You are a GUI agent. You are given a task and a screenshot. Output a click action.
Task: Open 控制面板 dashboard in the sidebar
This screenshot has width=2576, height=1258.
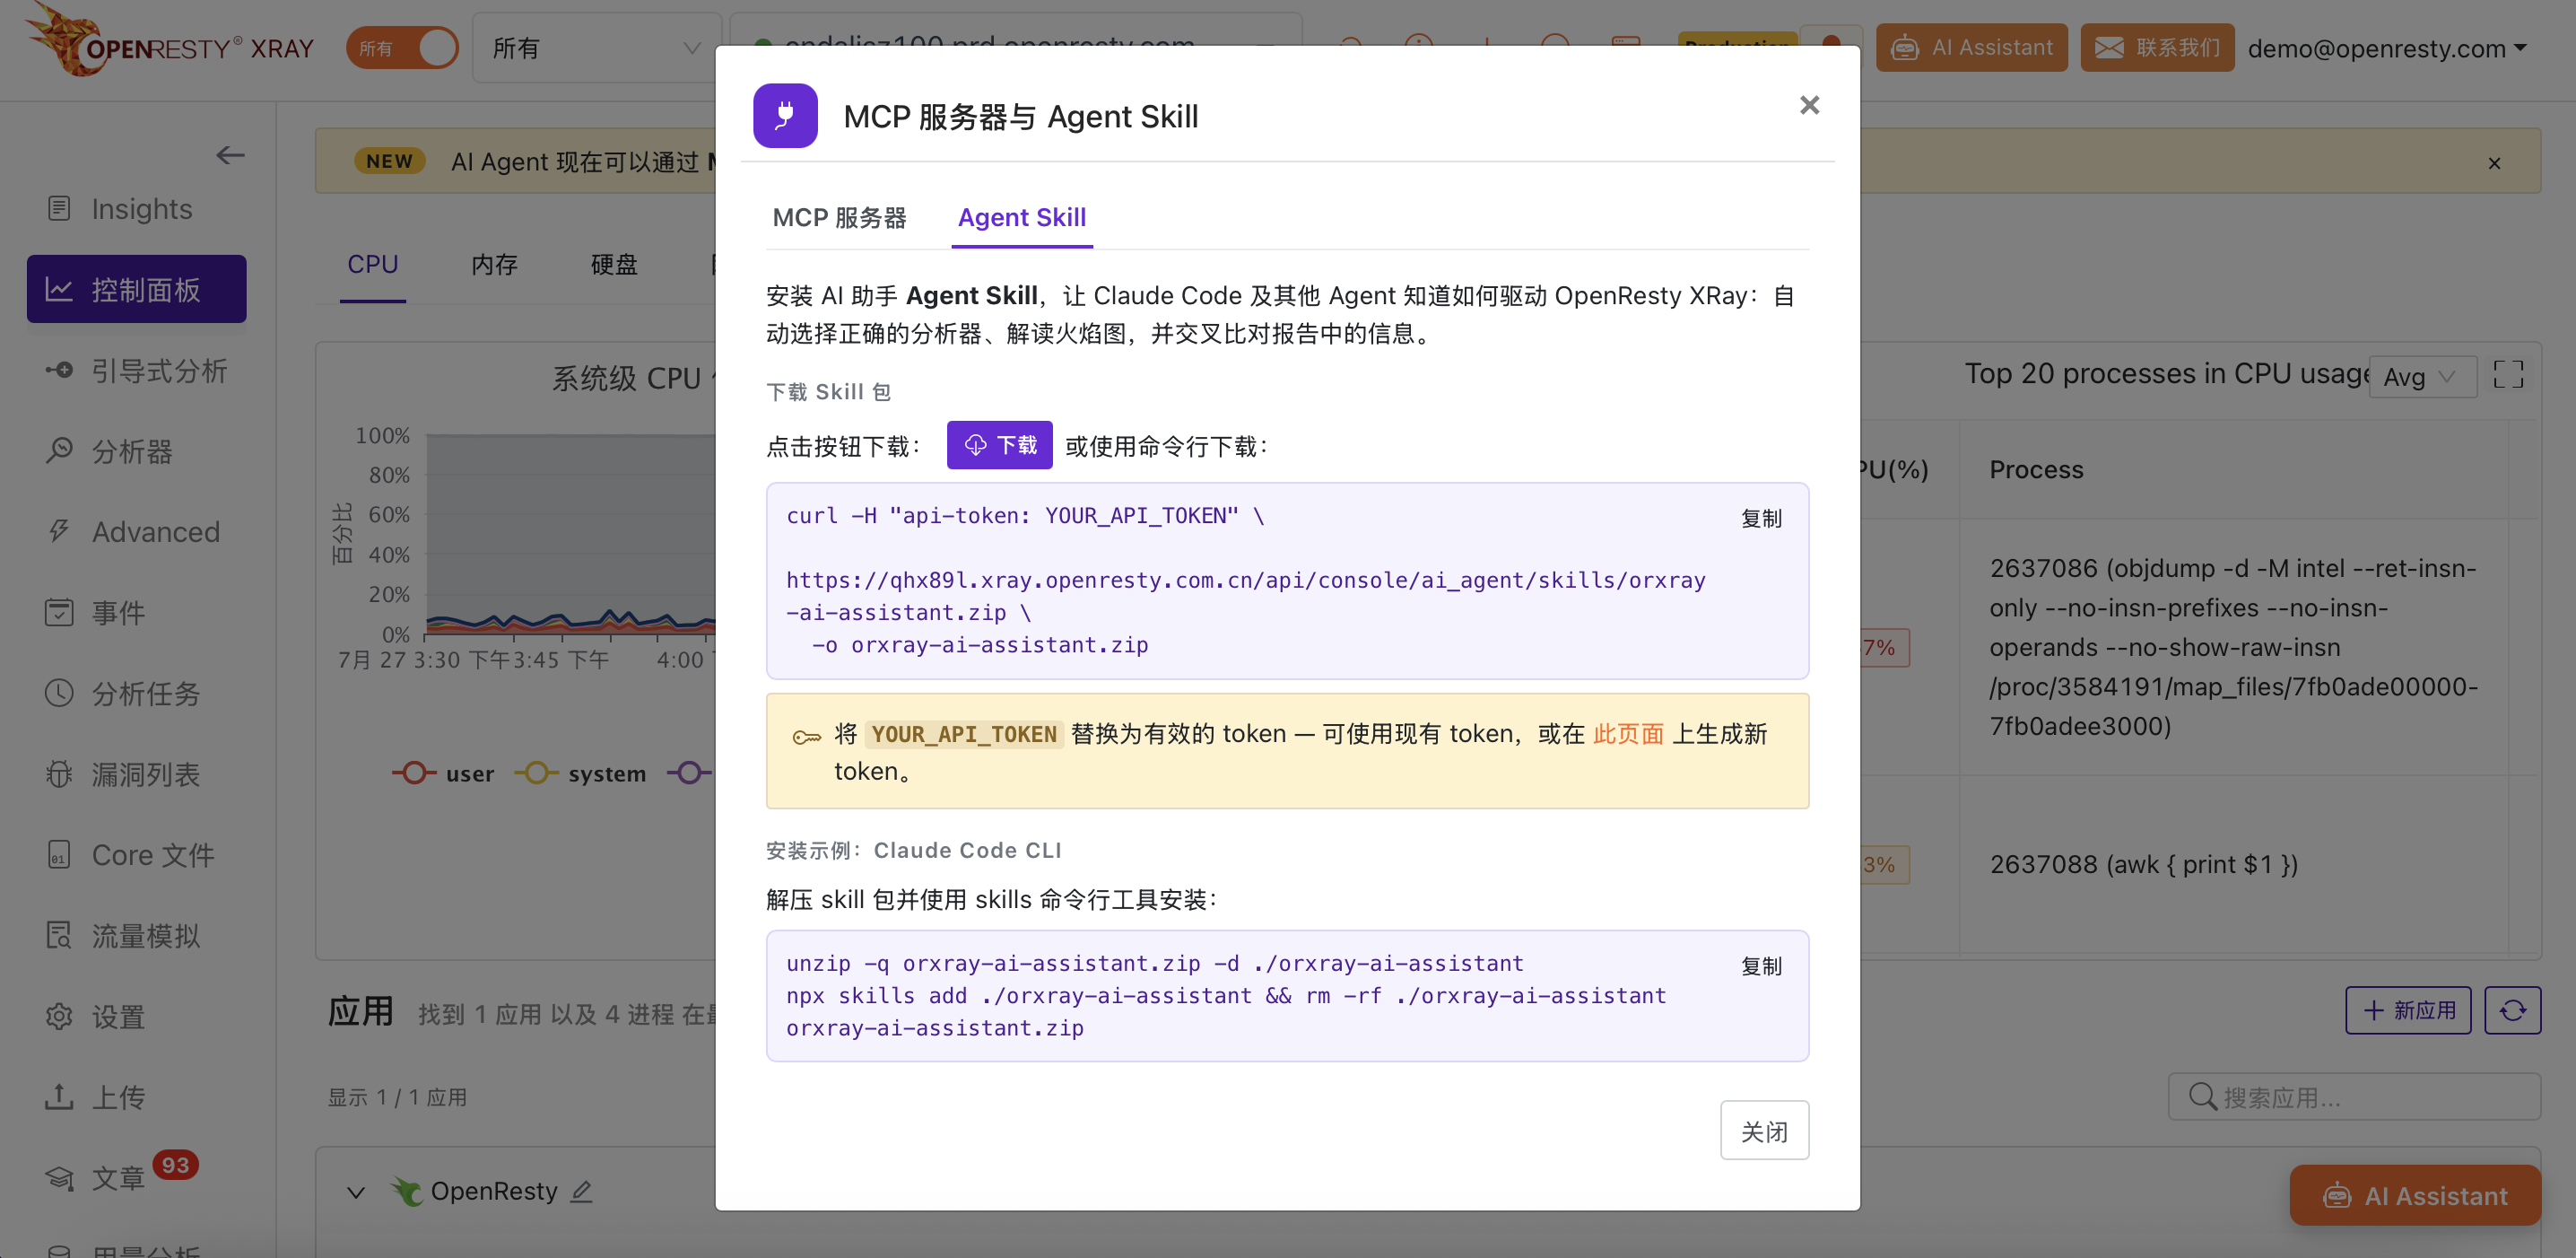(137, 289)
